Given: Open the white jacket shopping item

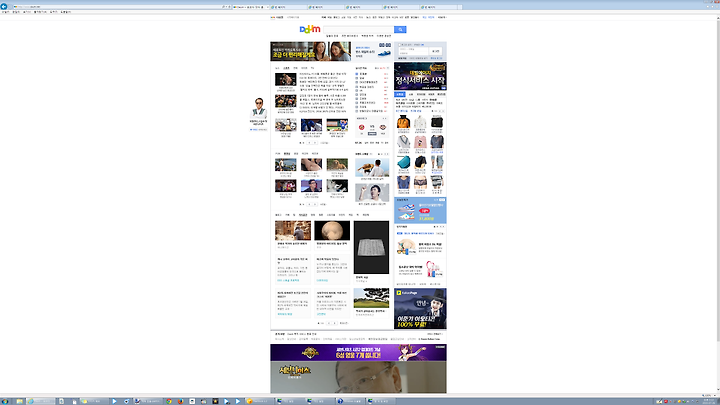Looking at the screenshot, I should click(x=420, y=122).
